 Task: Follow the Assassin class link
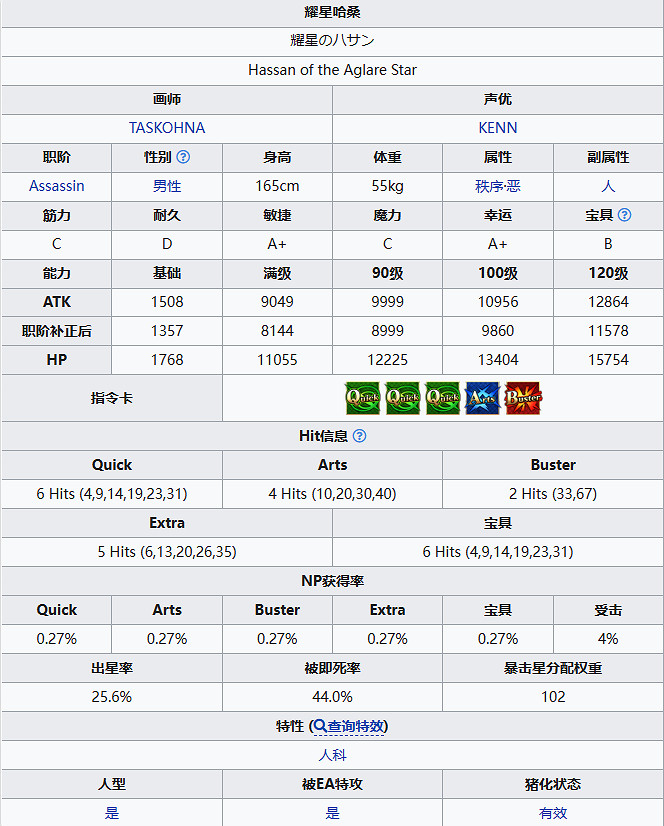pos(56,186)
